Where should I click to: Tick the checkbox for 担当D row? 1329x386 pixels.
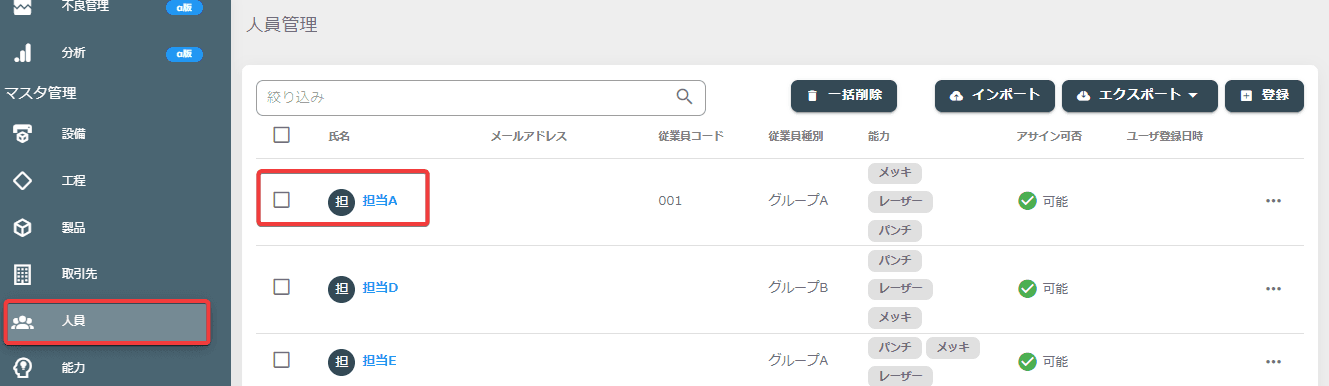(x=282, y=287)
